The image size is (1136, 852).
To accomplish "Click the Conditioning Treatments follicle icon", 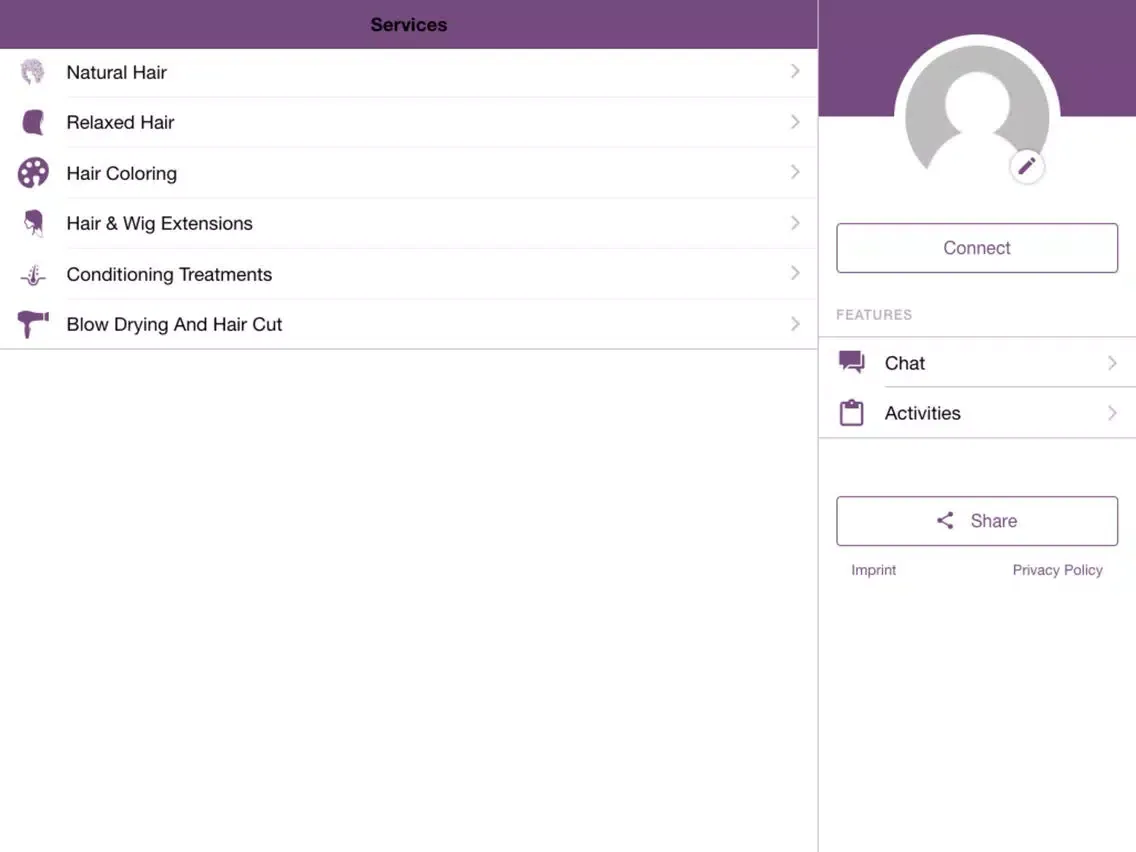I will [x=33, y=274].
